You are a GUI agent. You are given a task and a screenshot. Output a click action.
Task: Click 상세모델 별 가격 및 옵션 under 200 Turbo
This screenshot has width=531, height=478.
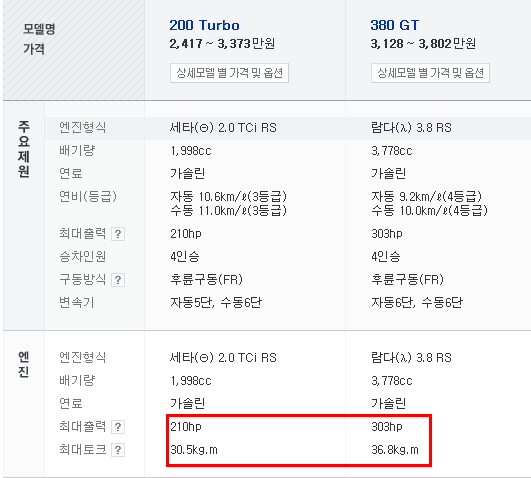[229, 73]
